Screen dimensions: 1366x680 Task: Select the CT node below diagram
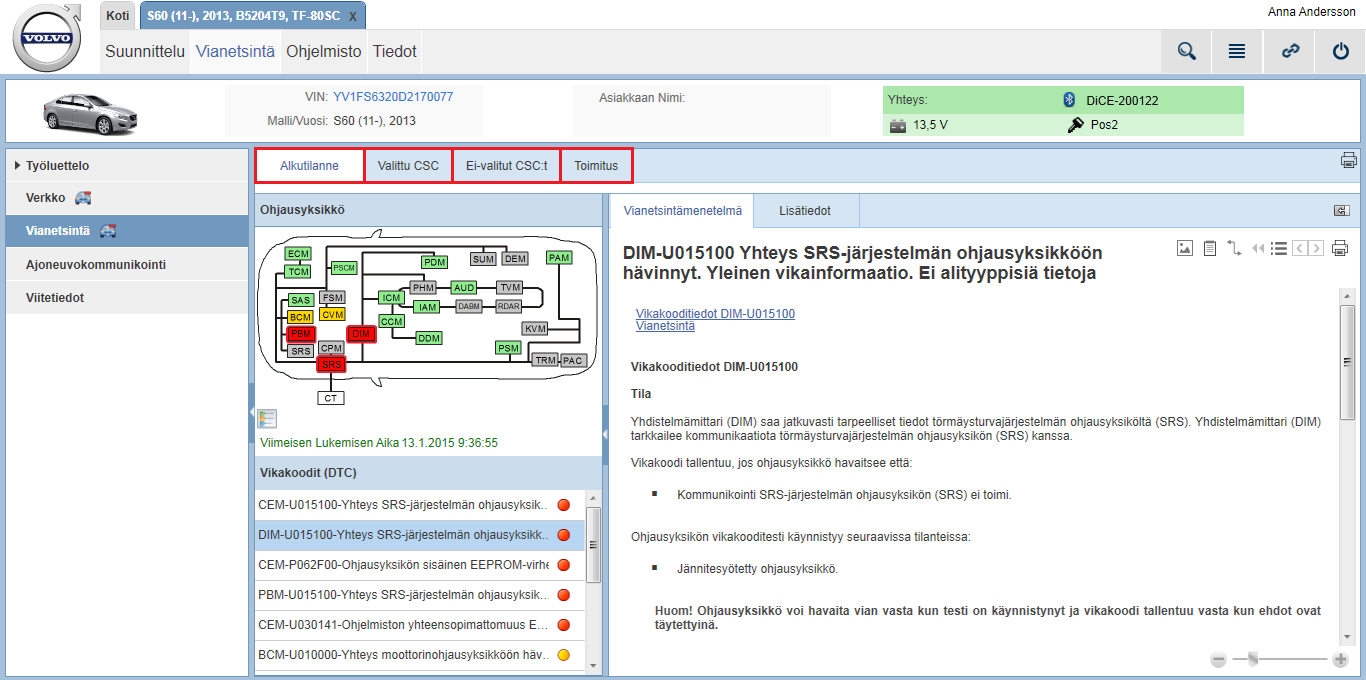pyautogui.click(x=331, y=398)
